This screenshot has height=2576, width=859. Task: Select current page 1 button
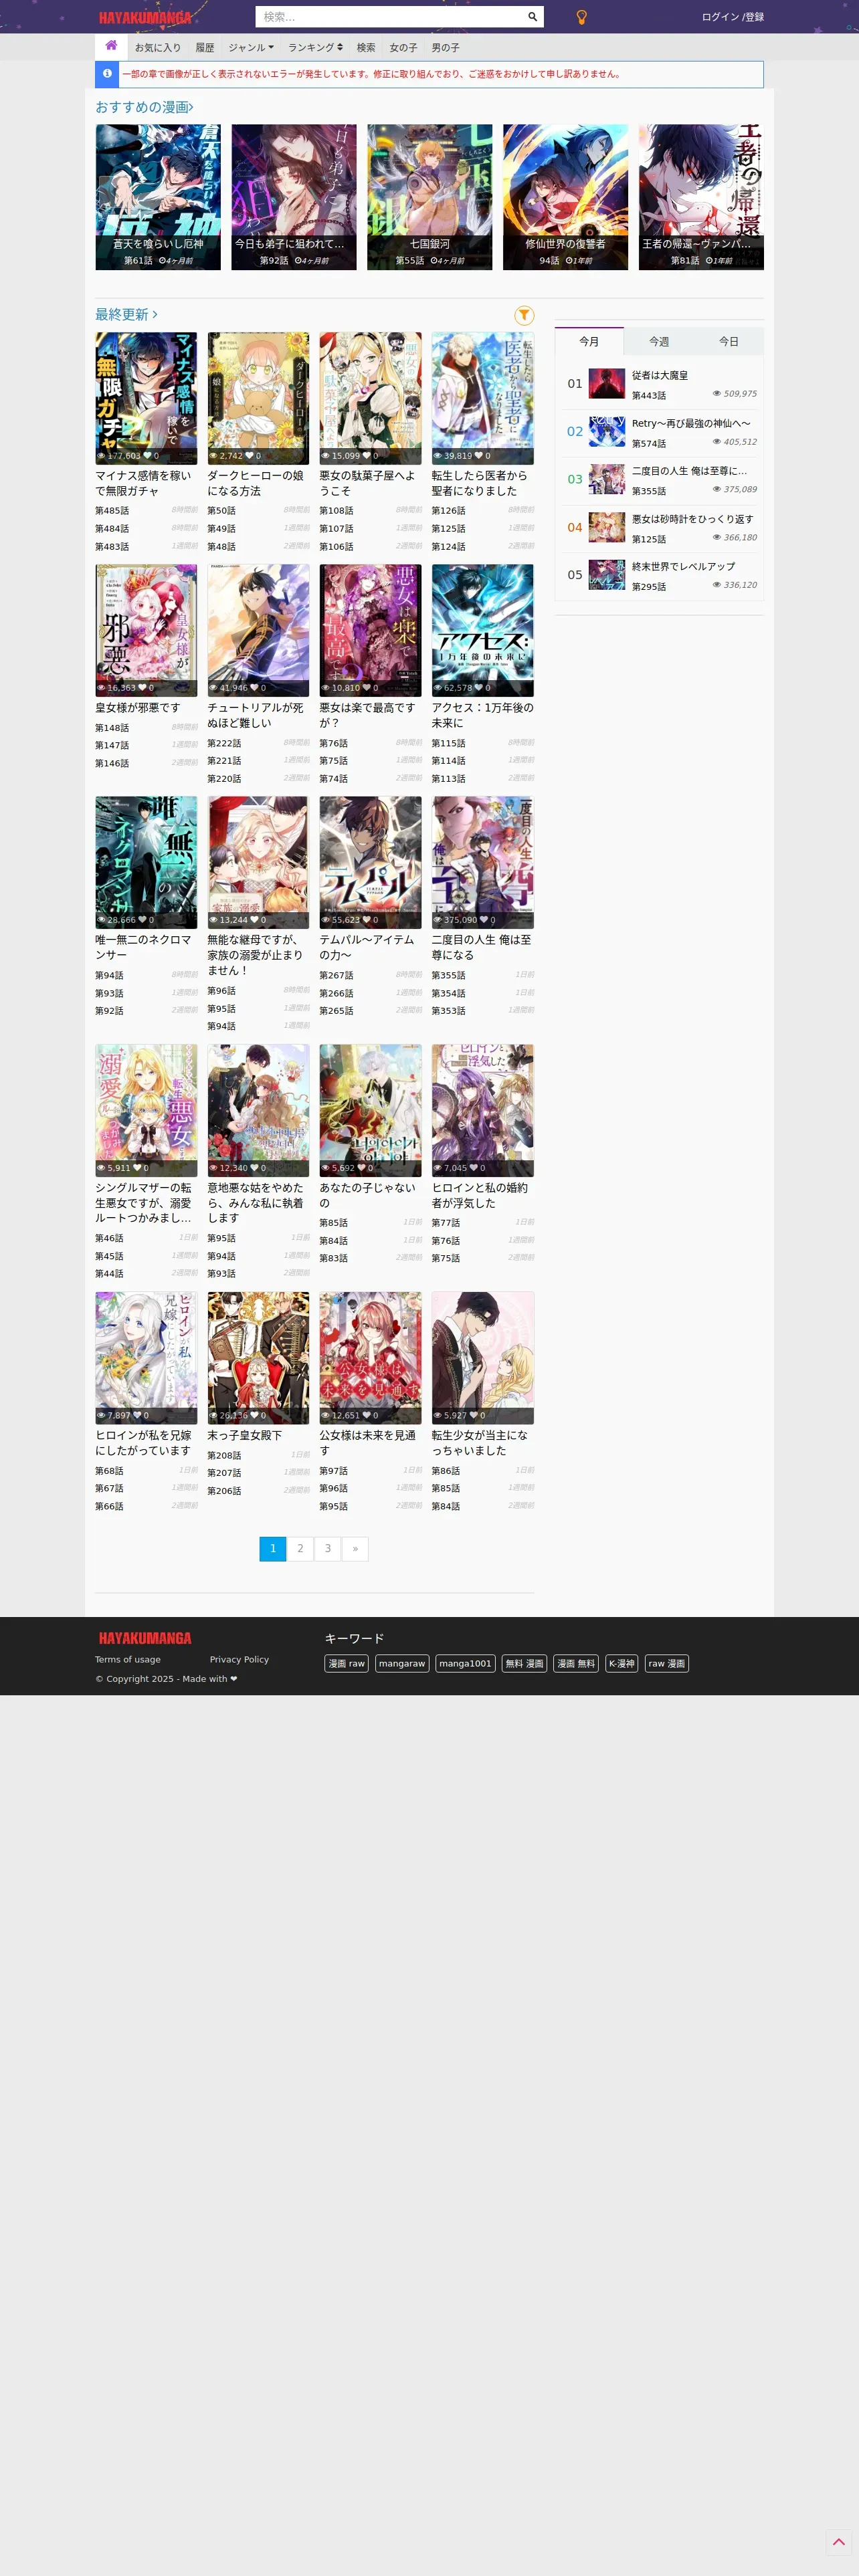pyautogui.click(x=273, y=1548)
